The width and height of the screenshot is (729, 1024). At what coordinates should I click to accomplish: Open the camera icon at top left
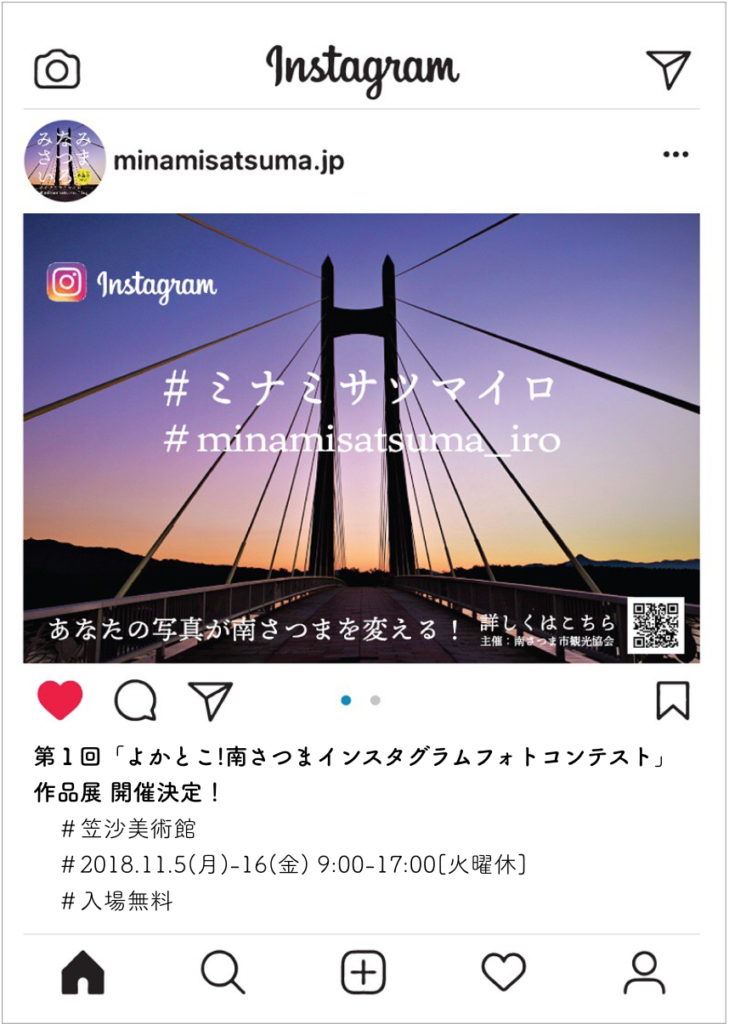pos(57,69)
